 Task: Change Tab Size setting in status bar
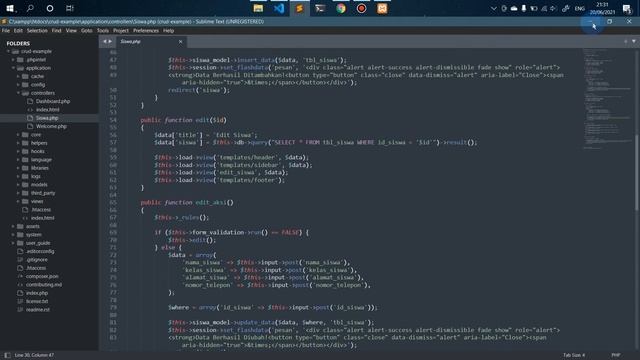click(574, 355)
